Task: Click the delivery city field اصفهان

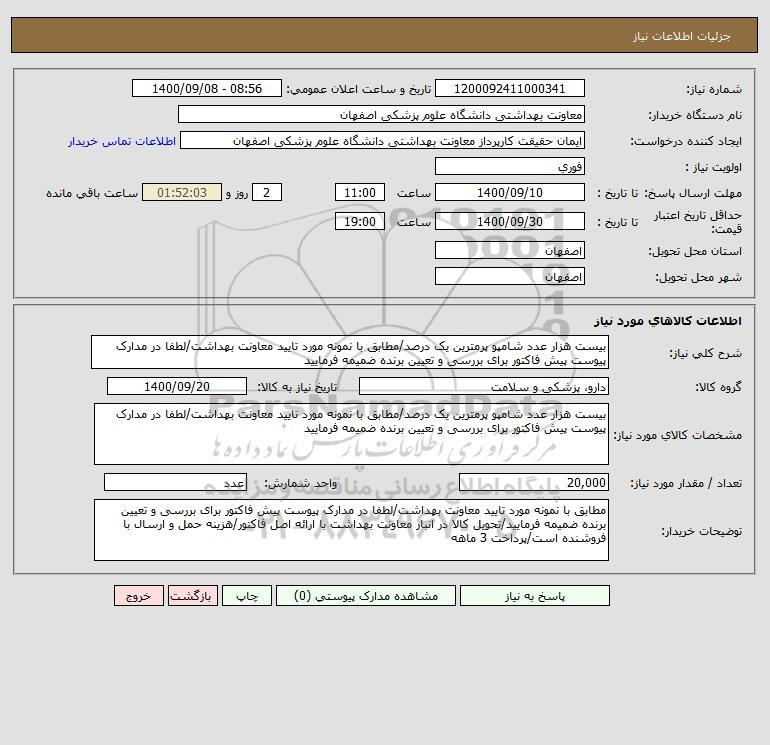Action: coord(510,276)
